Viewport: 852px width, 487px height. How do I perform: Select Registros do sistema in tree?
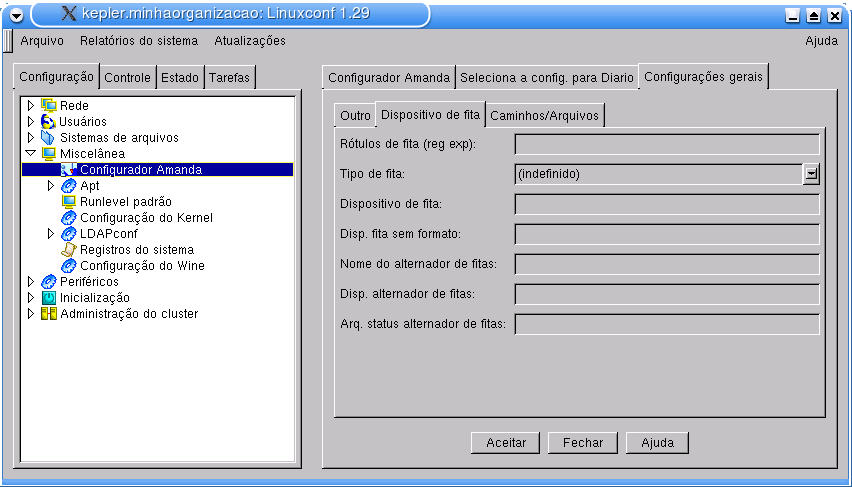tap(137, 250)
